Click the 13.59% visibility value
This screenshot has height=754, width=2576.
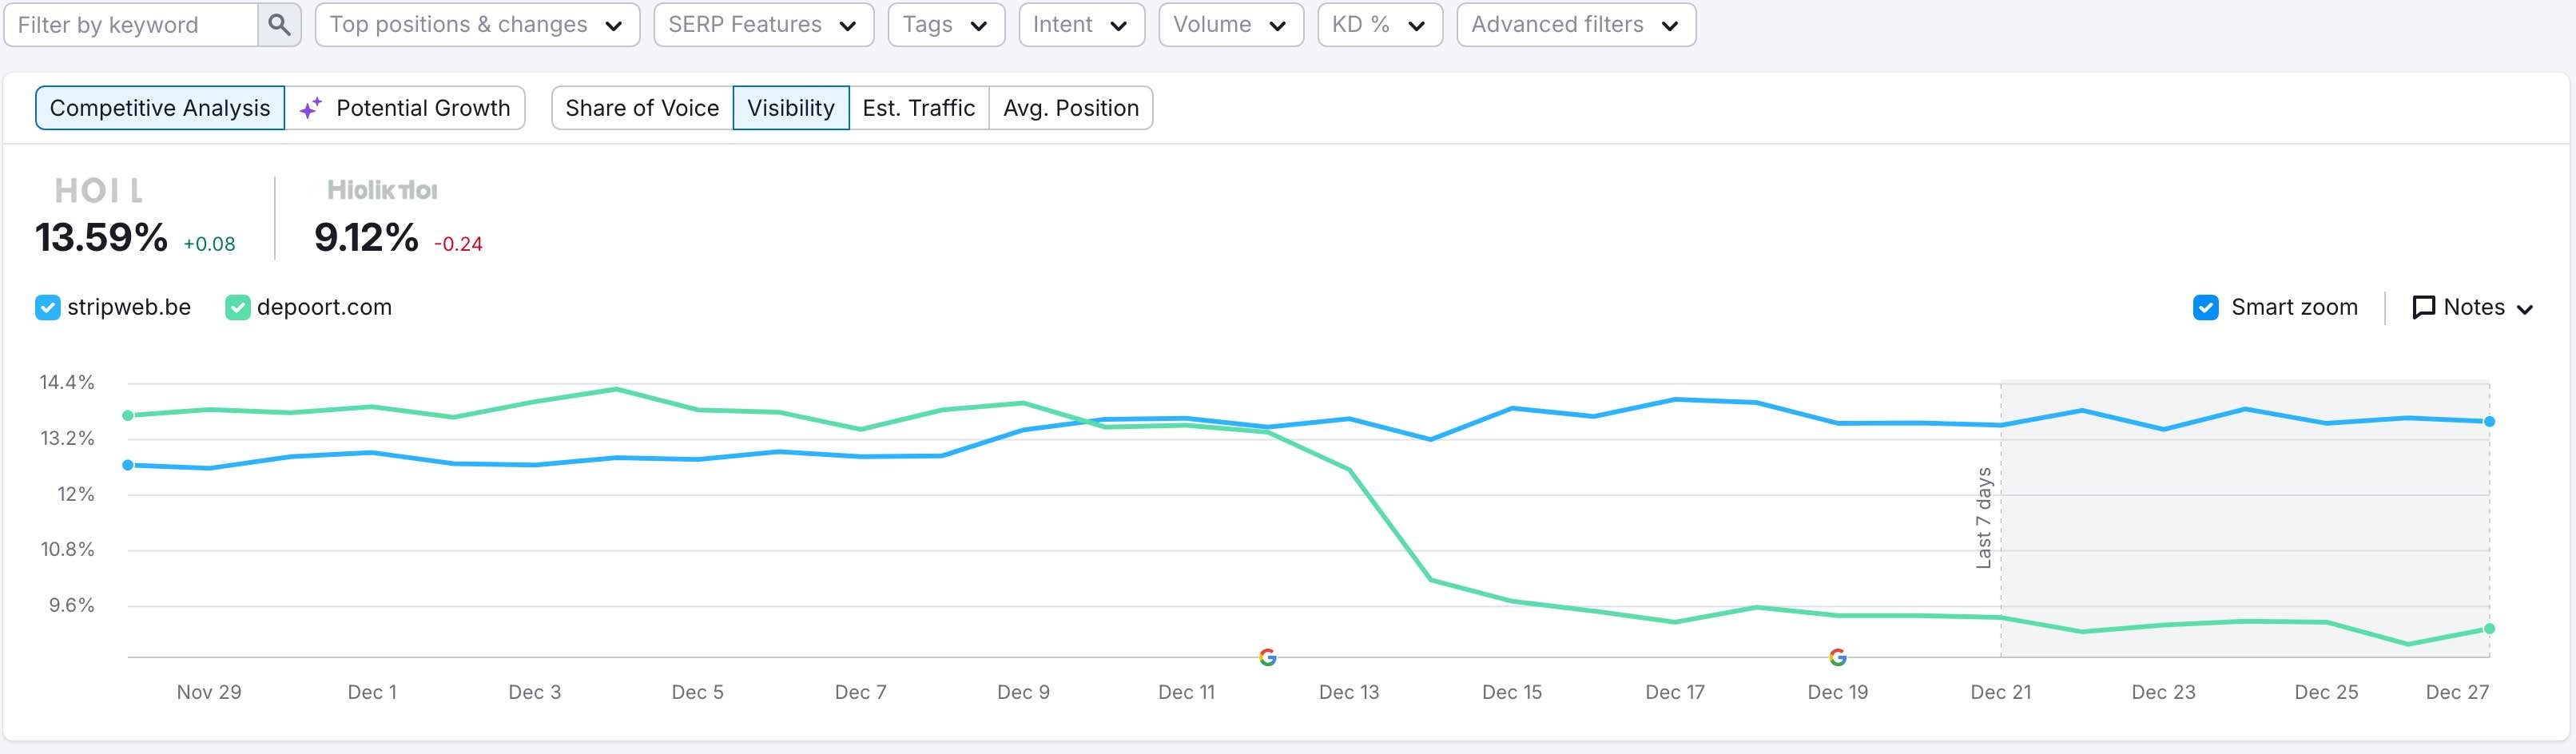[x=101, y=238]
